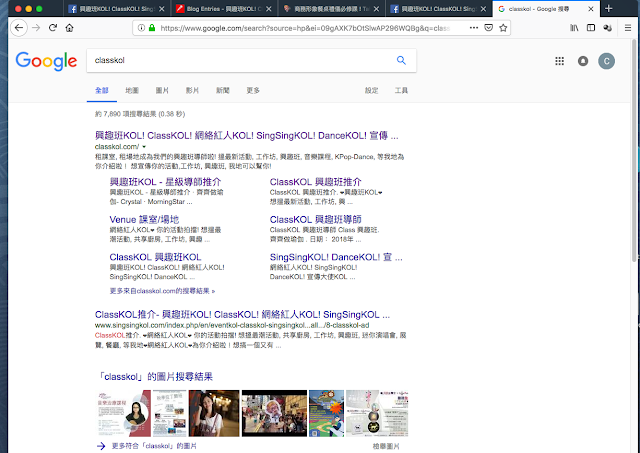The image size is (640, 453).
Task: Open a new browser tab
Action: [608, 9]
